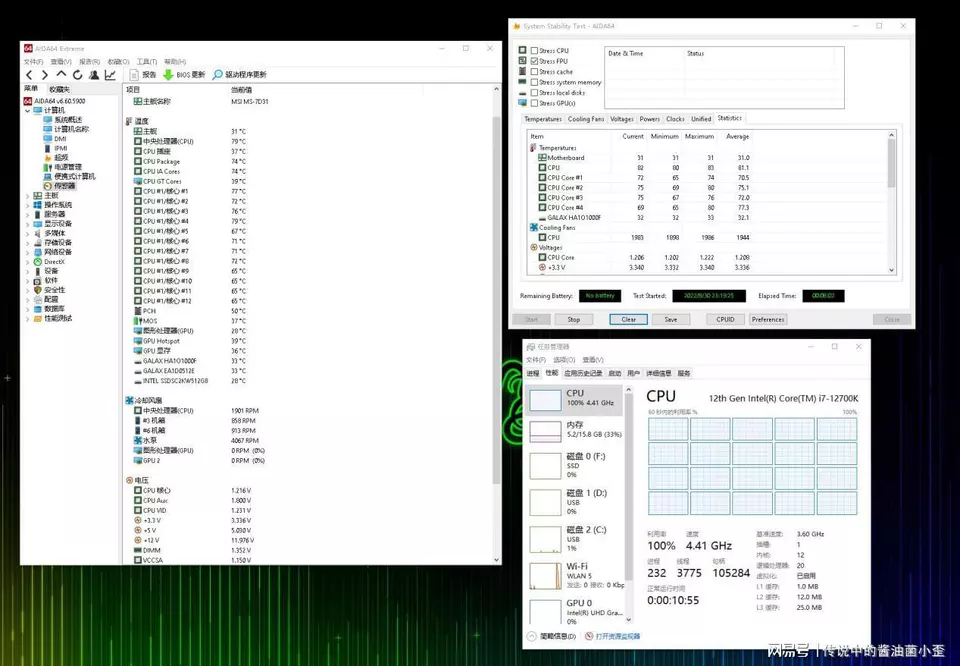This screenshot has width=960, height=666.
Task: Expand the 性能测试 benchmark tree node
Action: click(28, 318)
